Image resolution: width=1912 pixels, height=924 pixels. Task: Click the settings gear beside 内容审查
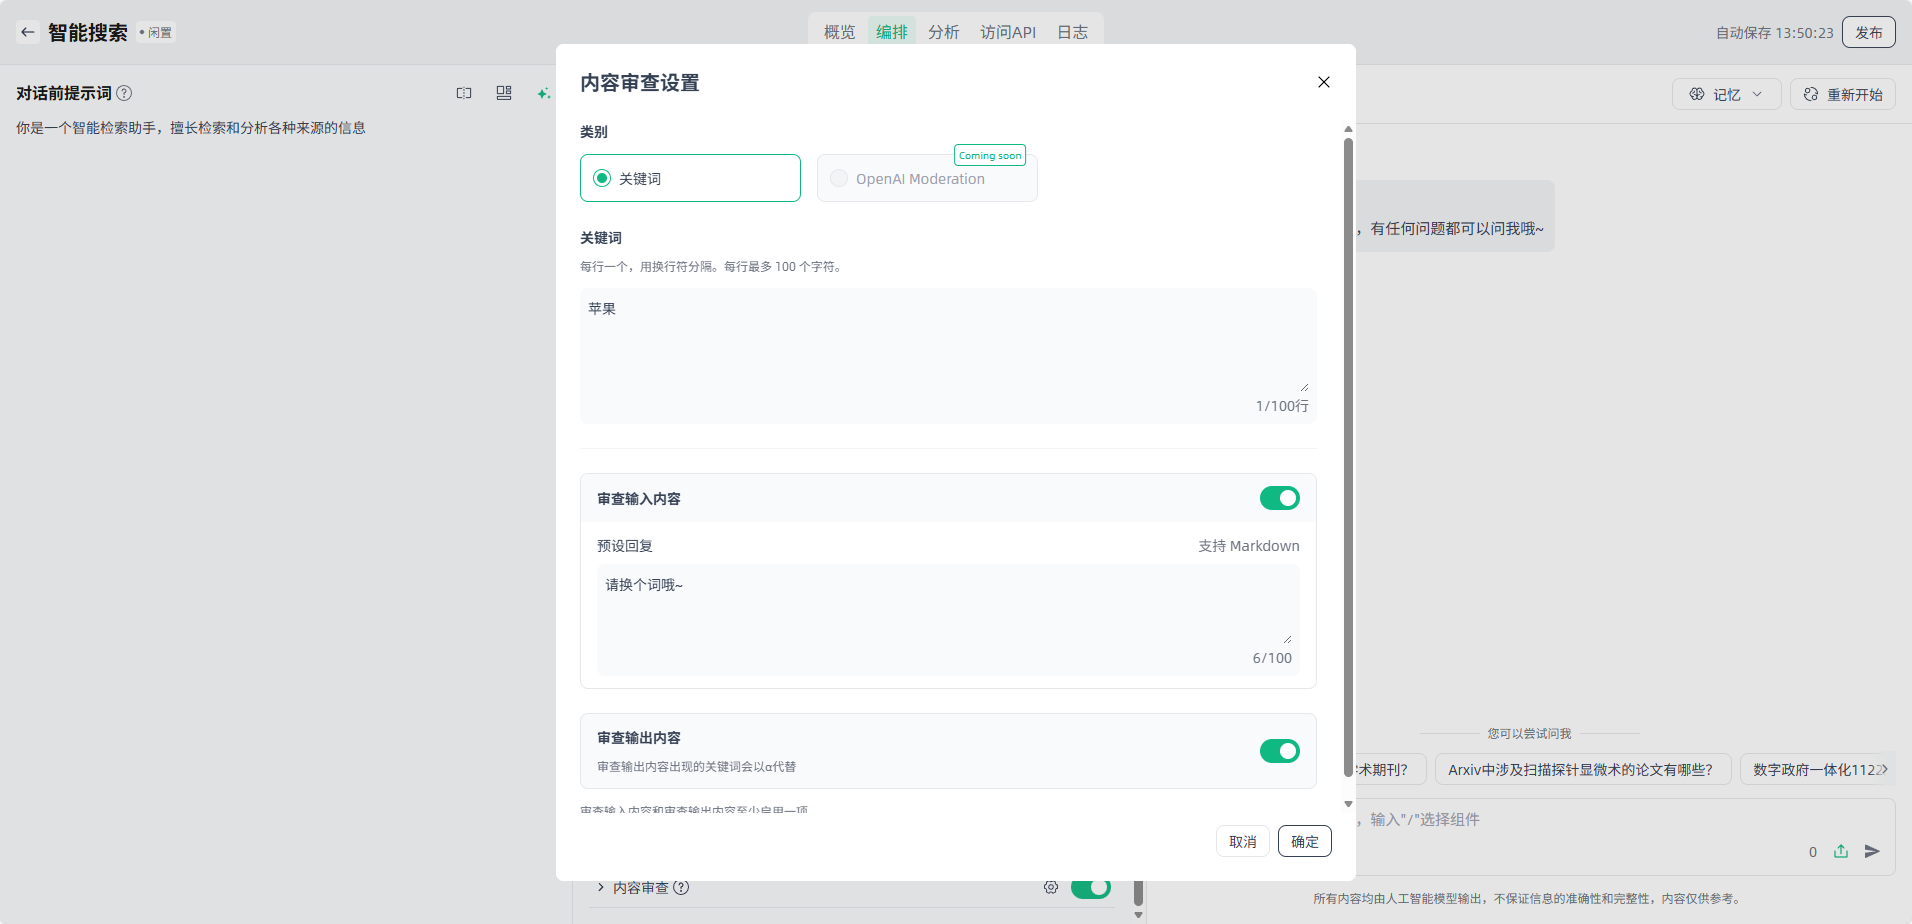pos(1051,887)
